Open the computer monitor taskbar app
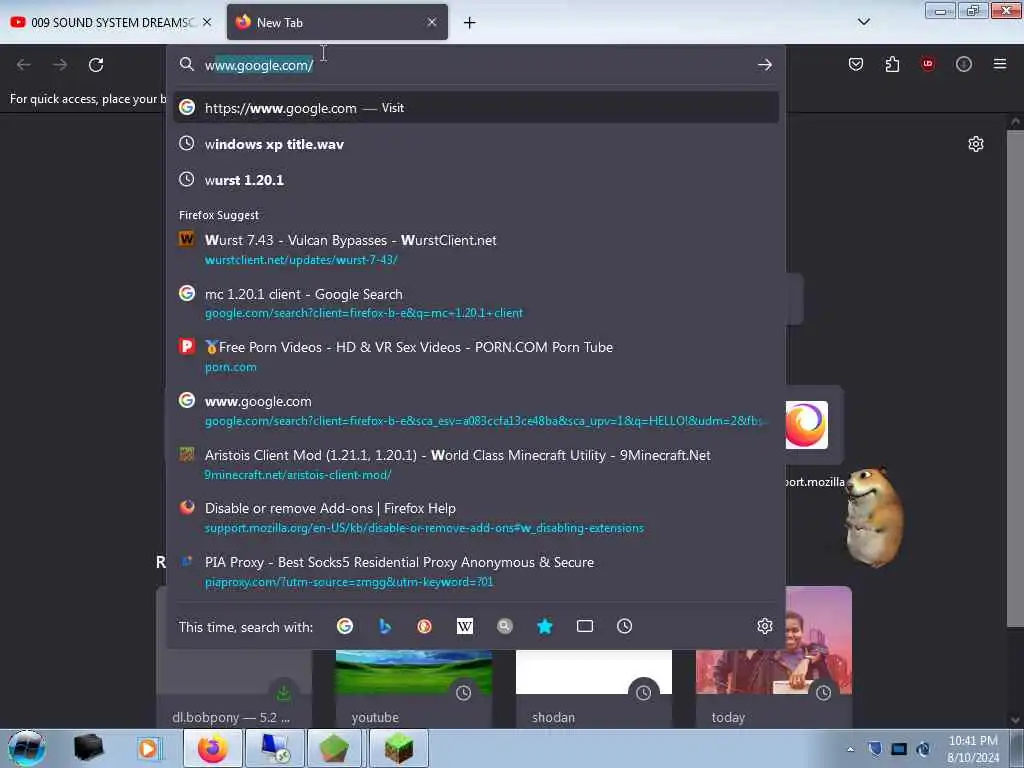This screenshot has width=1024, height=768. pos(276,748)
